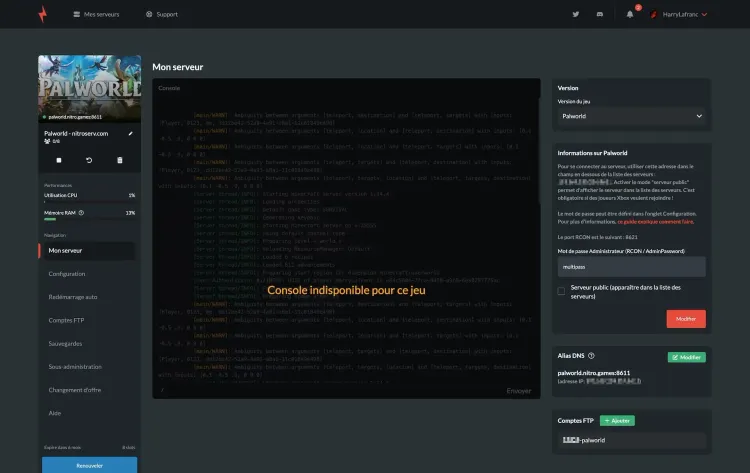Click the red Modifier button
750x473 pixels.
point(686,319)
